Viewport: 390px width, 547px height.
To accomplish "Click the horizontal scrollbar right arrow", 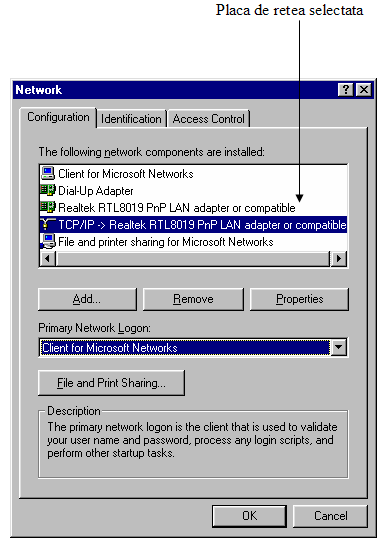I will coord(338,259).
